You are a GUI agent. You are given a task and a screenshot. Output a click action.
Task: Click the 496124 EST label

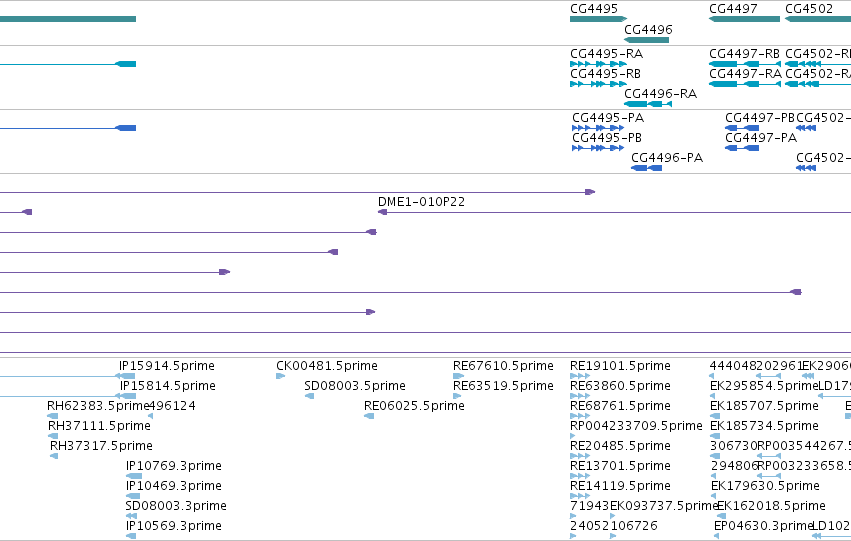click(x=172, y=406)
